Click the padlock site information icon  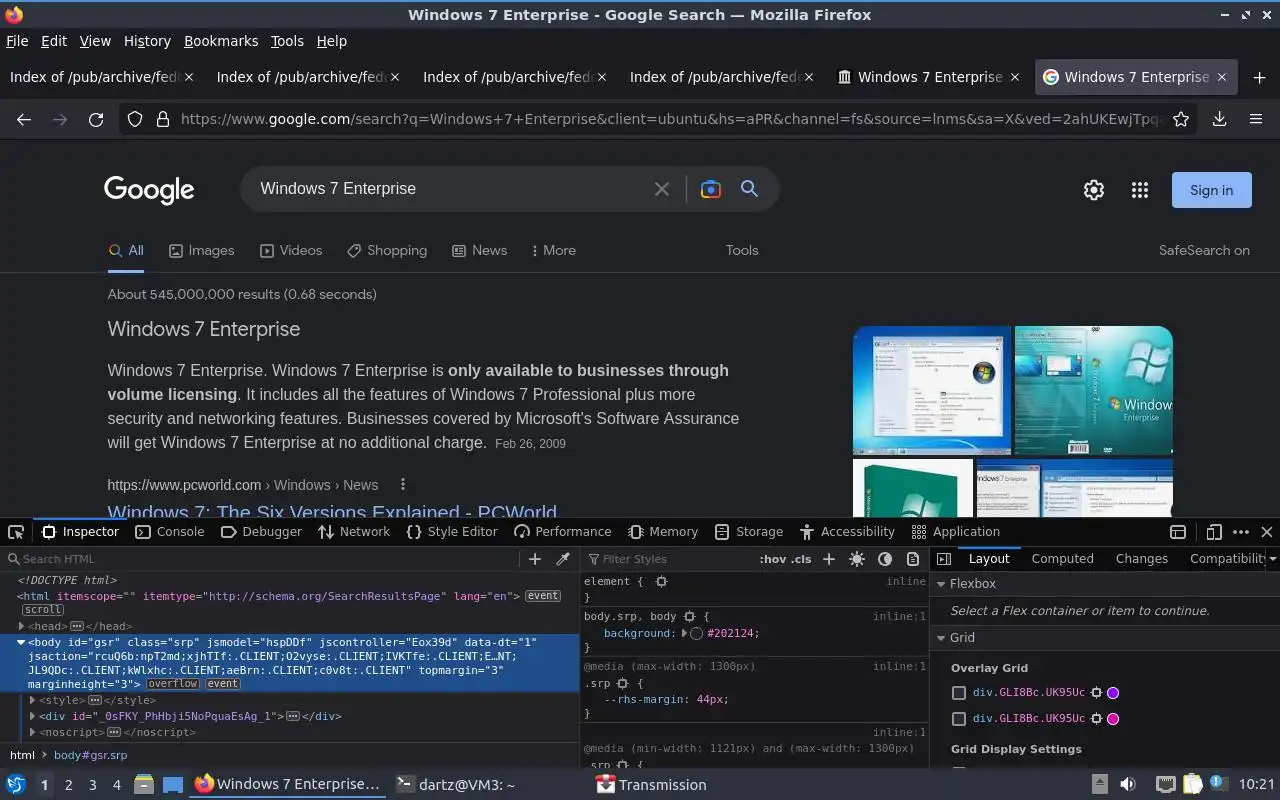[x=163, y=119]
